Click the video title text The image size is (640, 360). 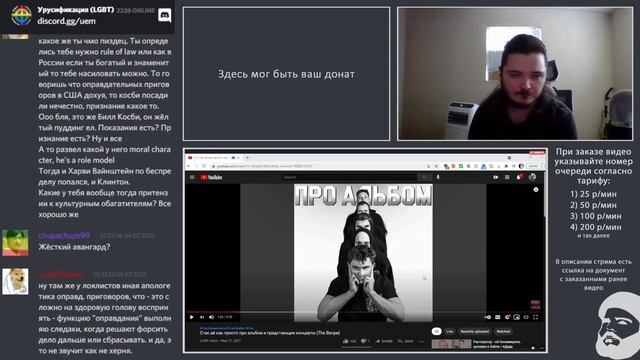tap(270, 333)
